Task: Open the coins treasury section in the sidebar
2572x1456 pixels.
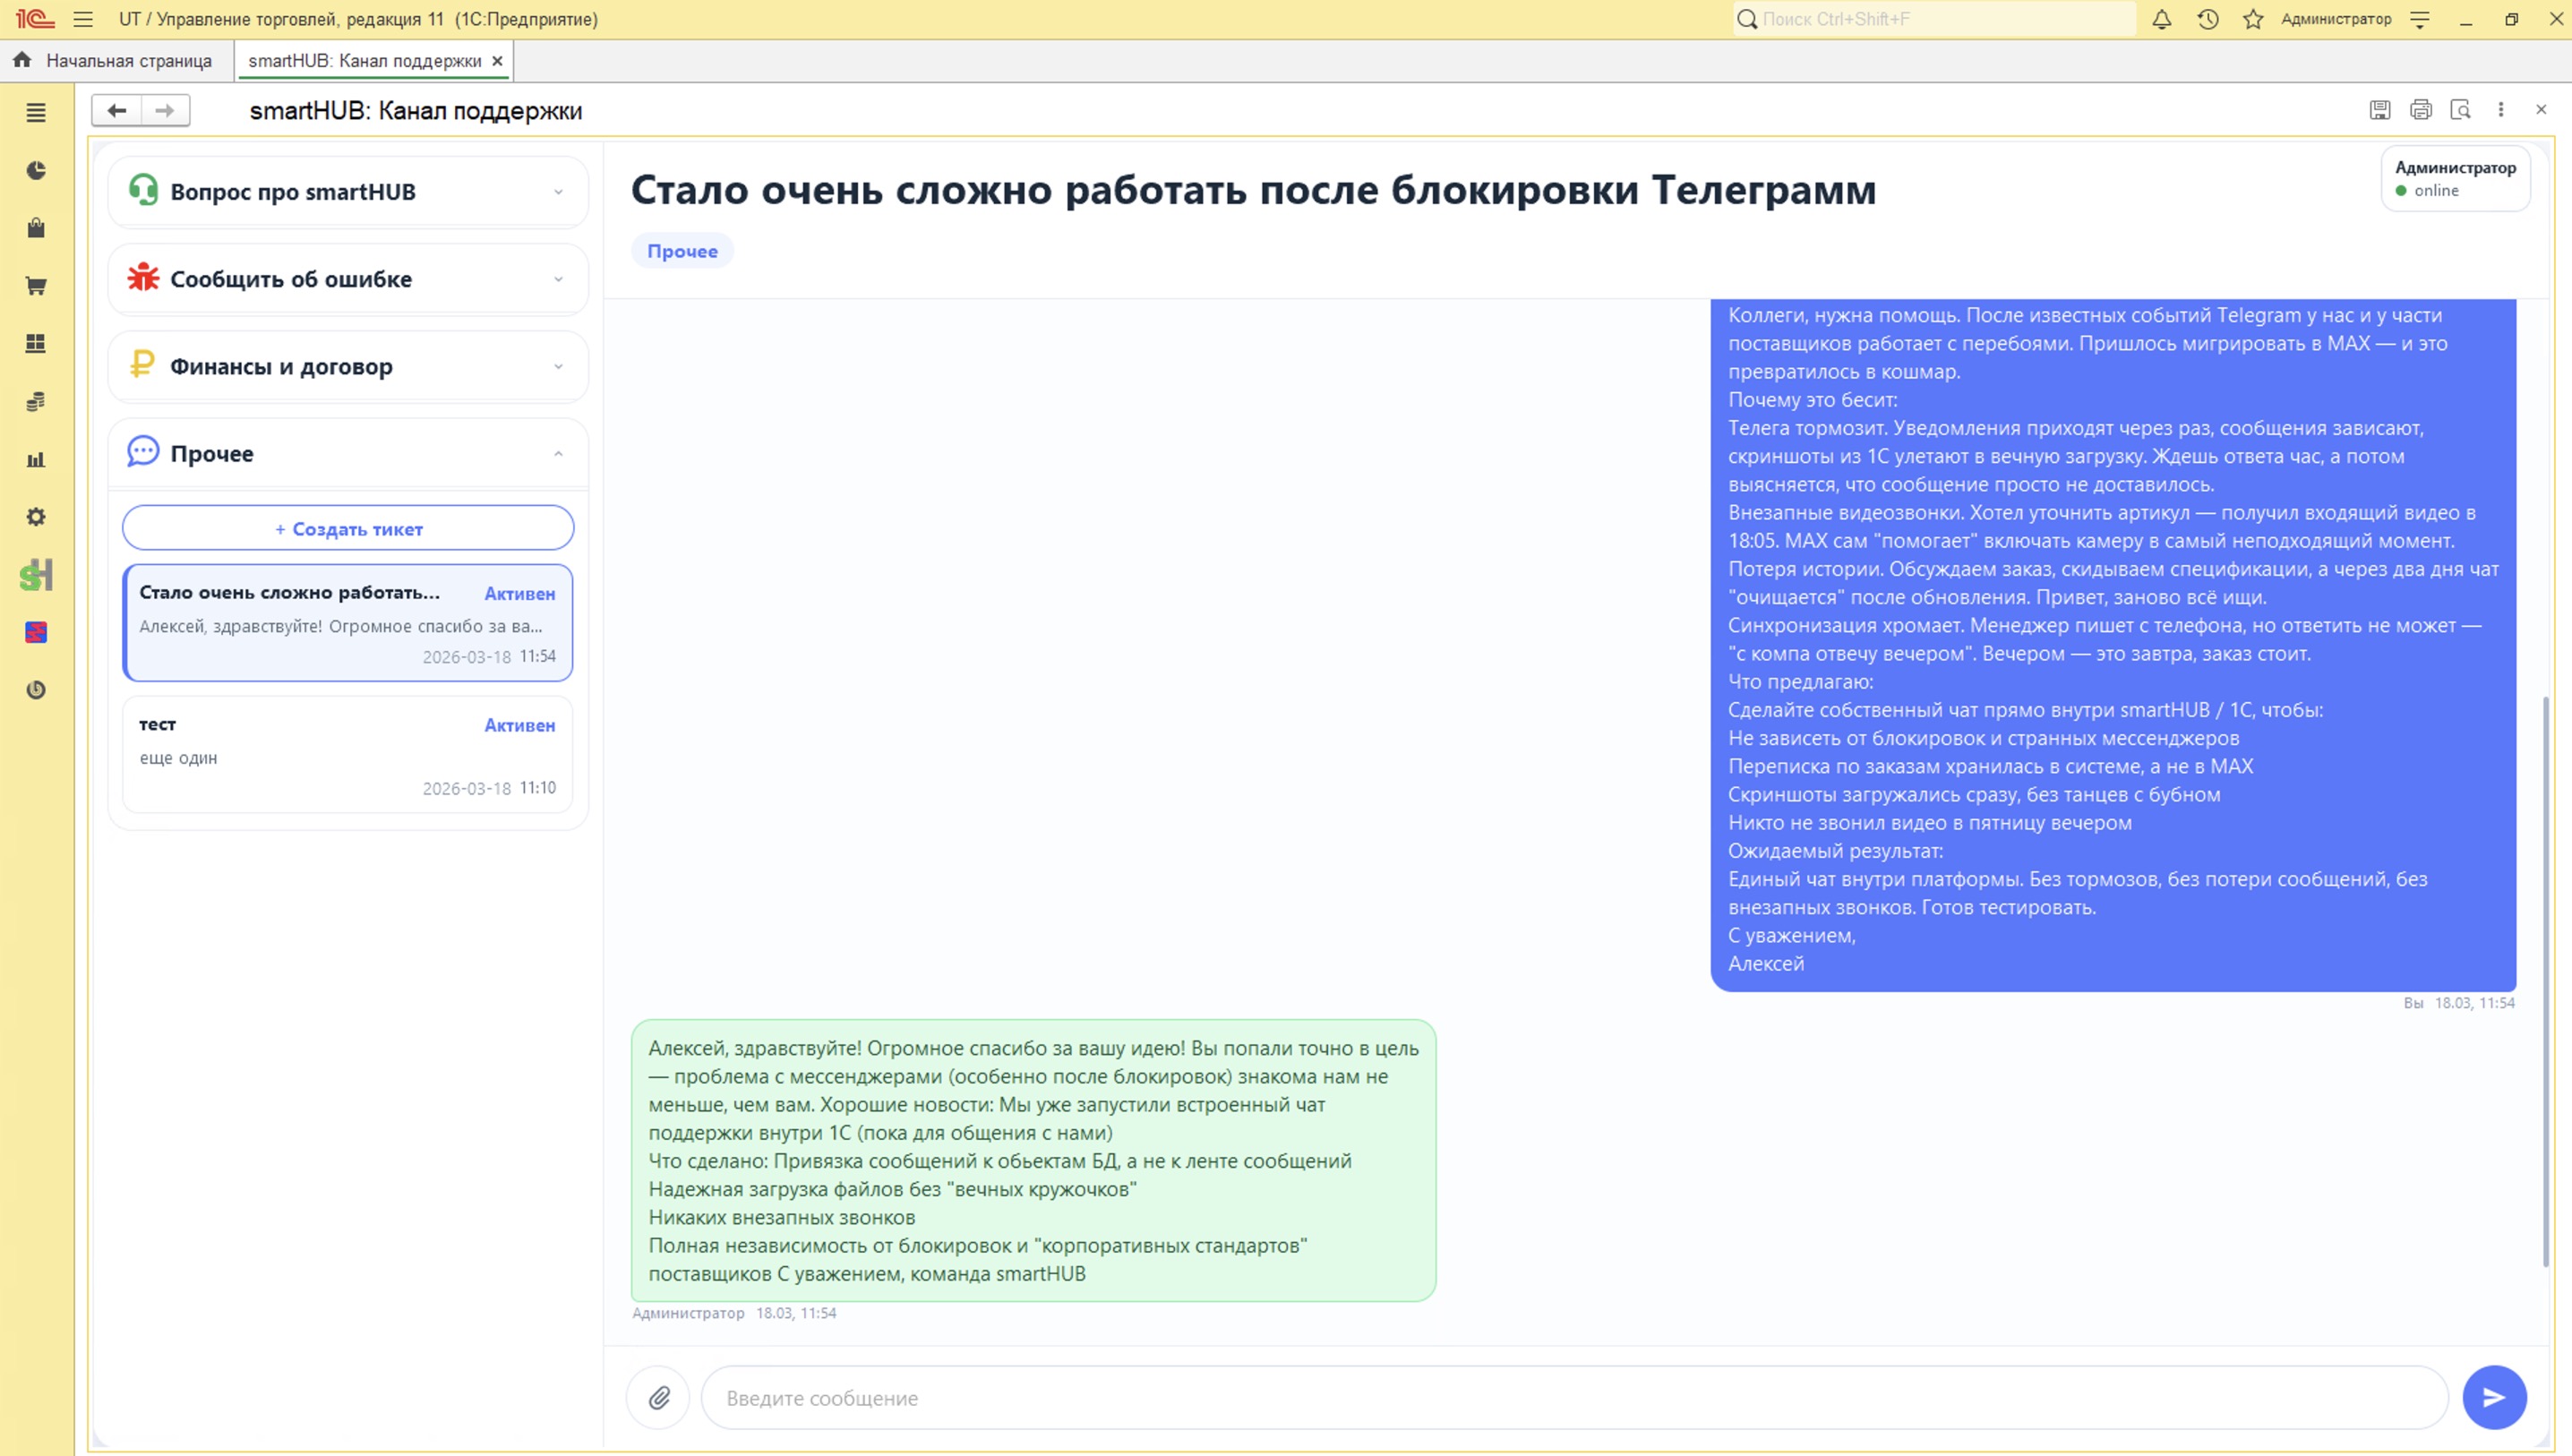Action: 36,402
